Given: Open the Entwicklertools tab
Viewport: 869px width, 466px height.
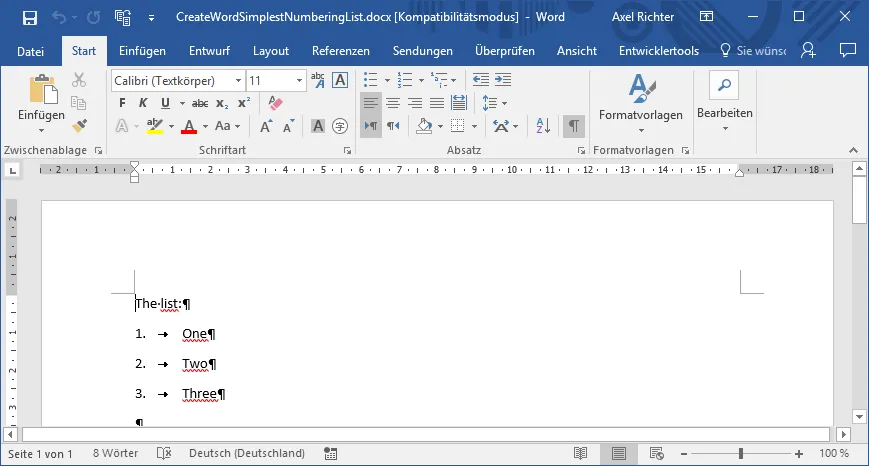Looking at the screenshot, I should click(x=658, y=51).
